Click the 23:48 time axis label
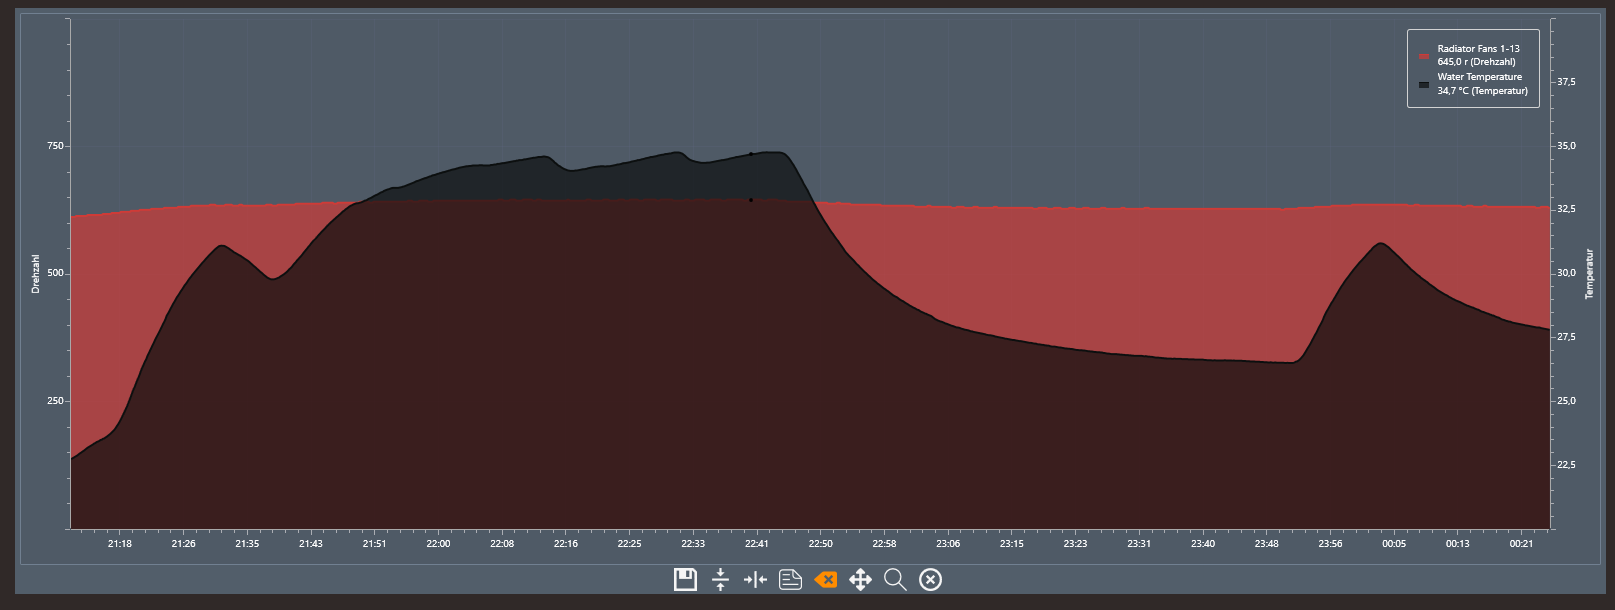Image resolution: width=1615 pixels, height=610 pixels. 1266,544
